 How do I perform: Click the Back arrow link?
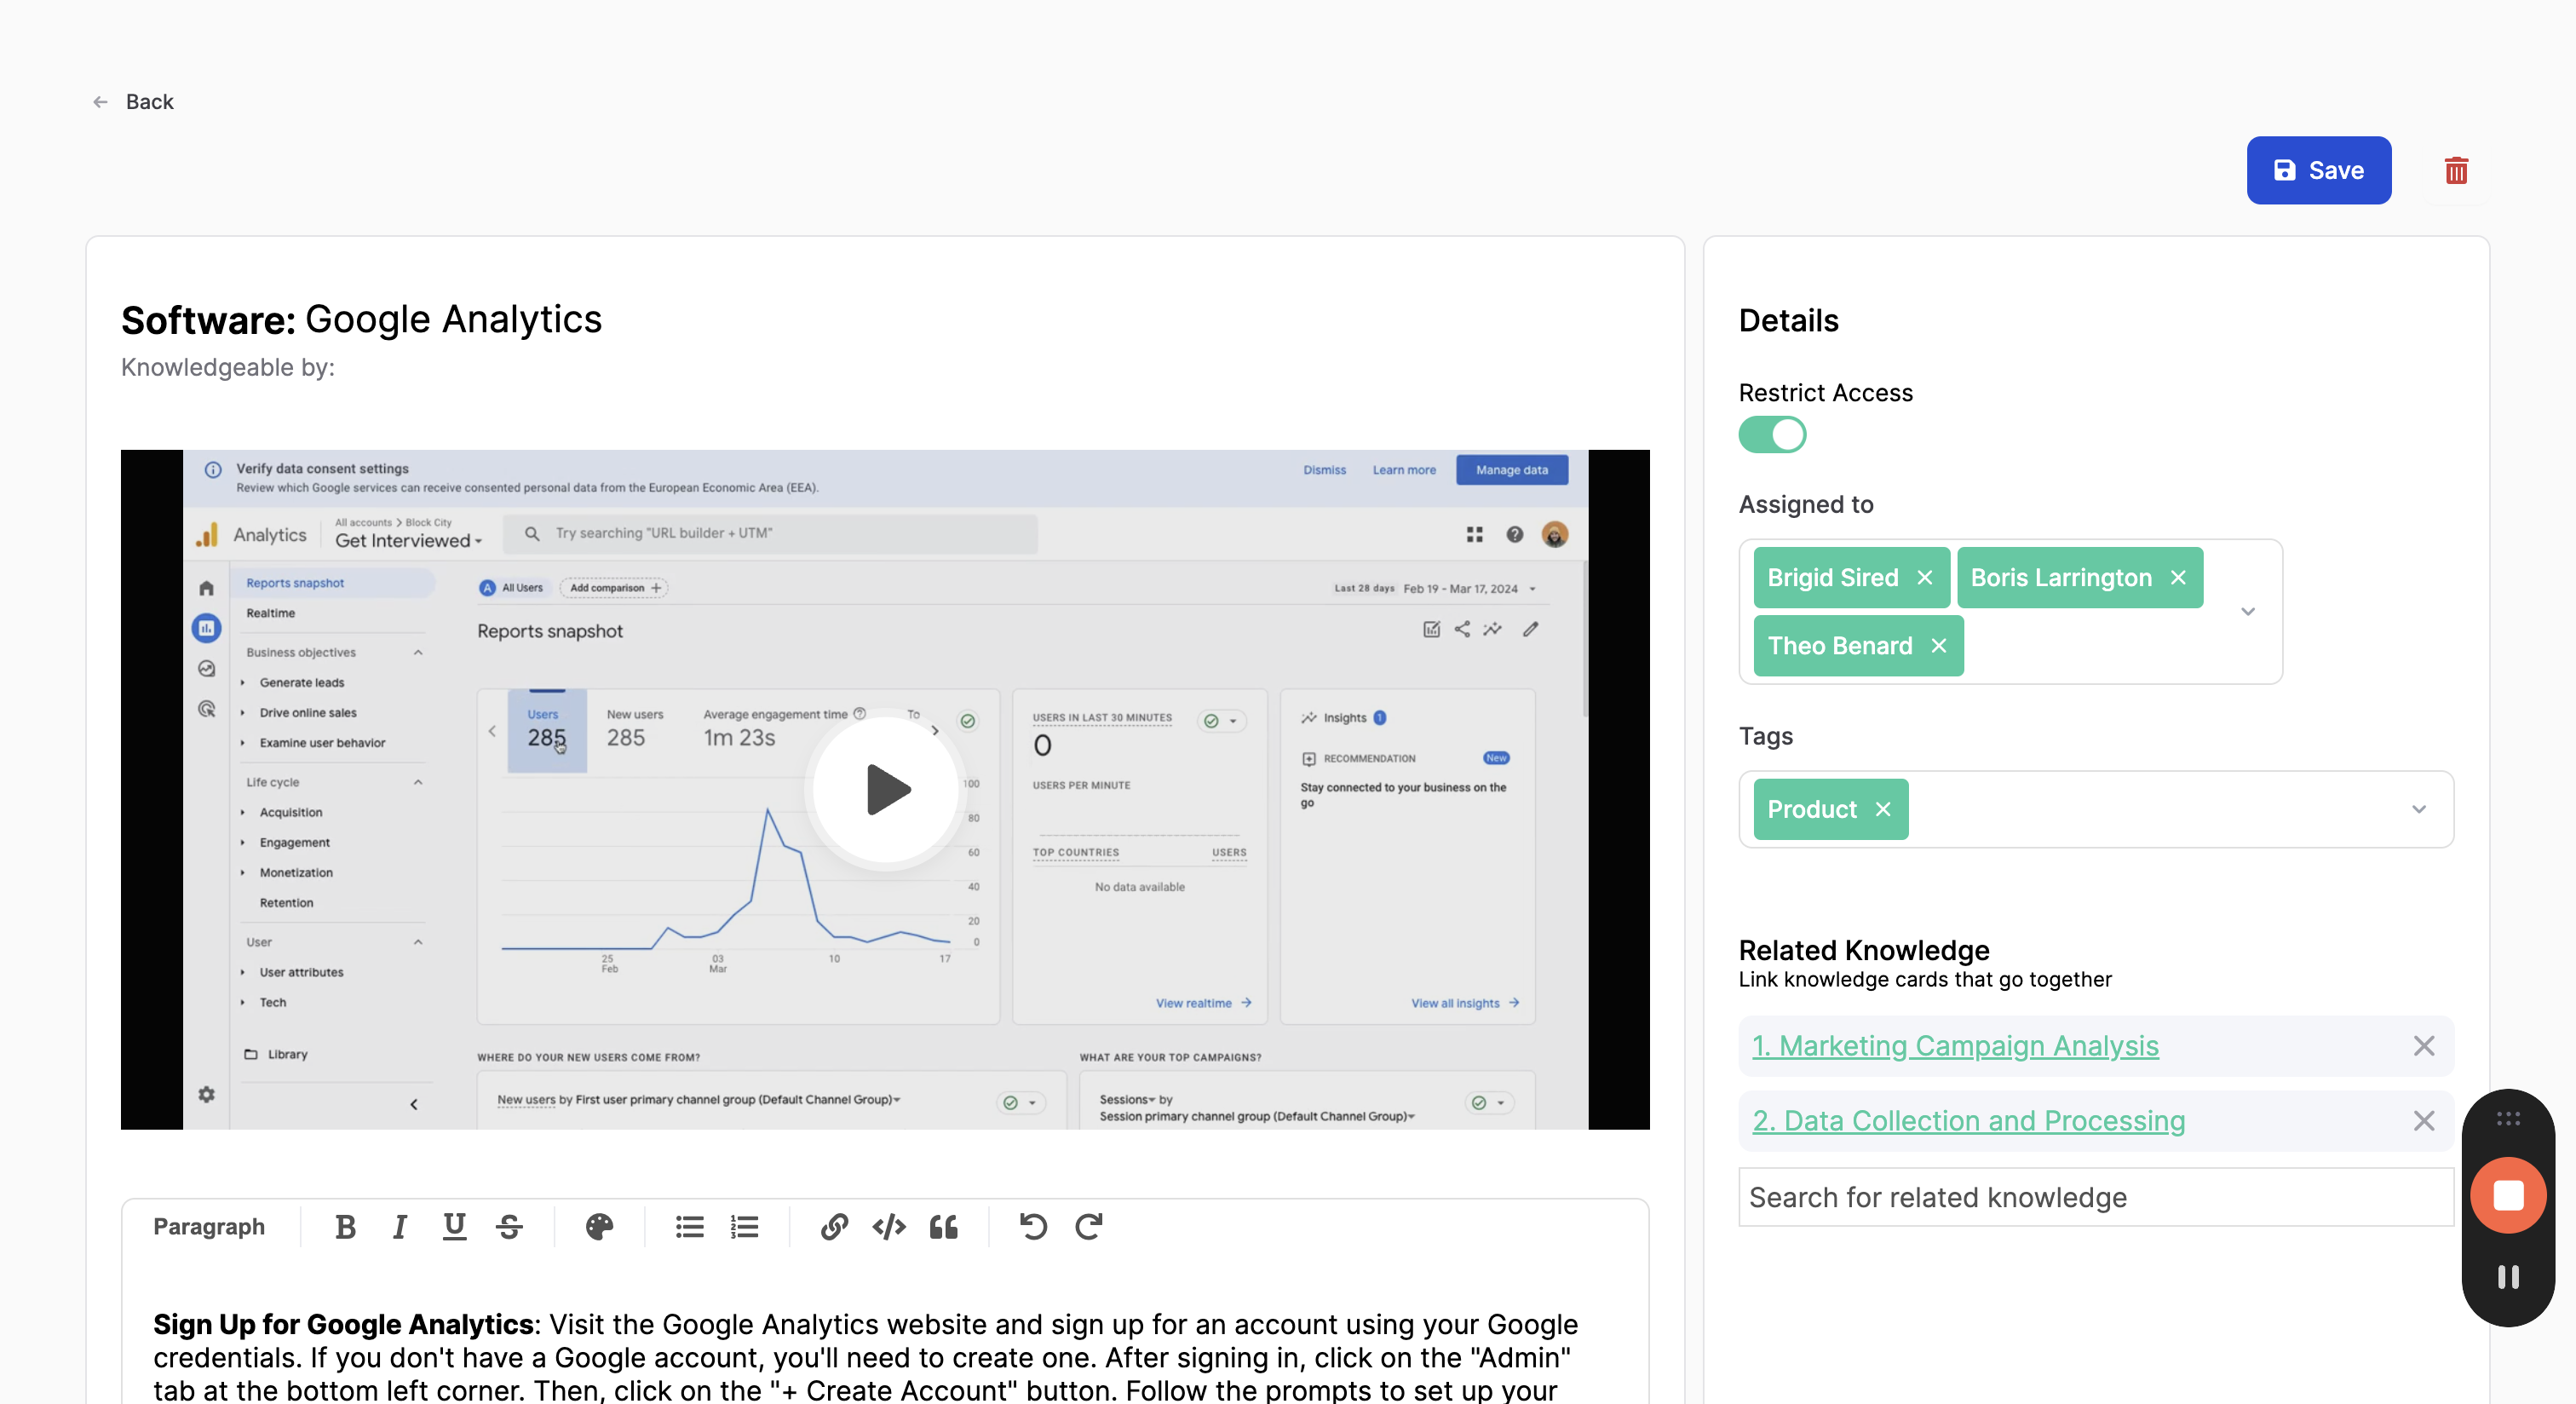coord(133,102)
